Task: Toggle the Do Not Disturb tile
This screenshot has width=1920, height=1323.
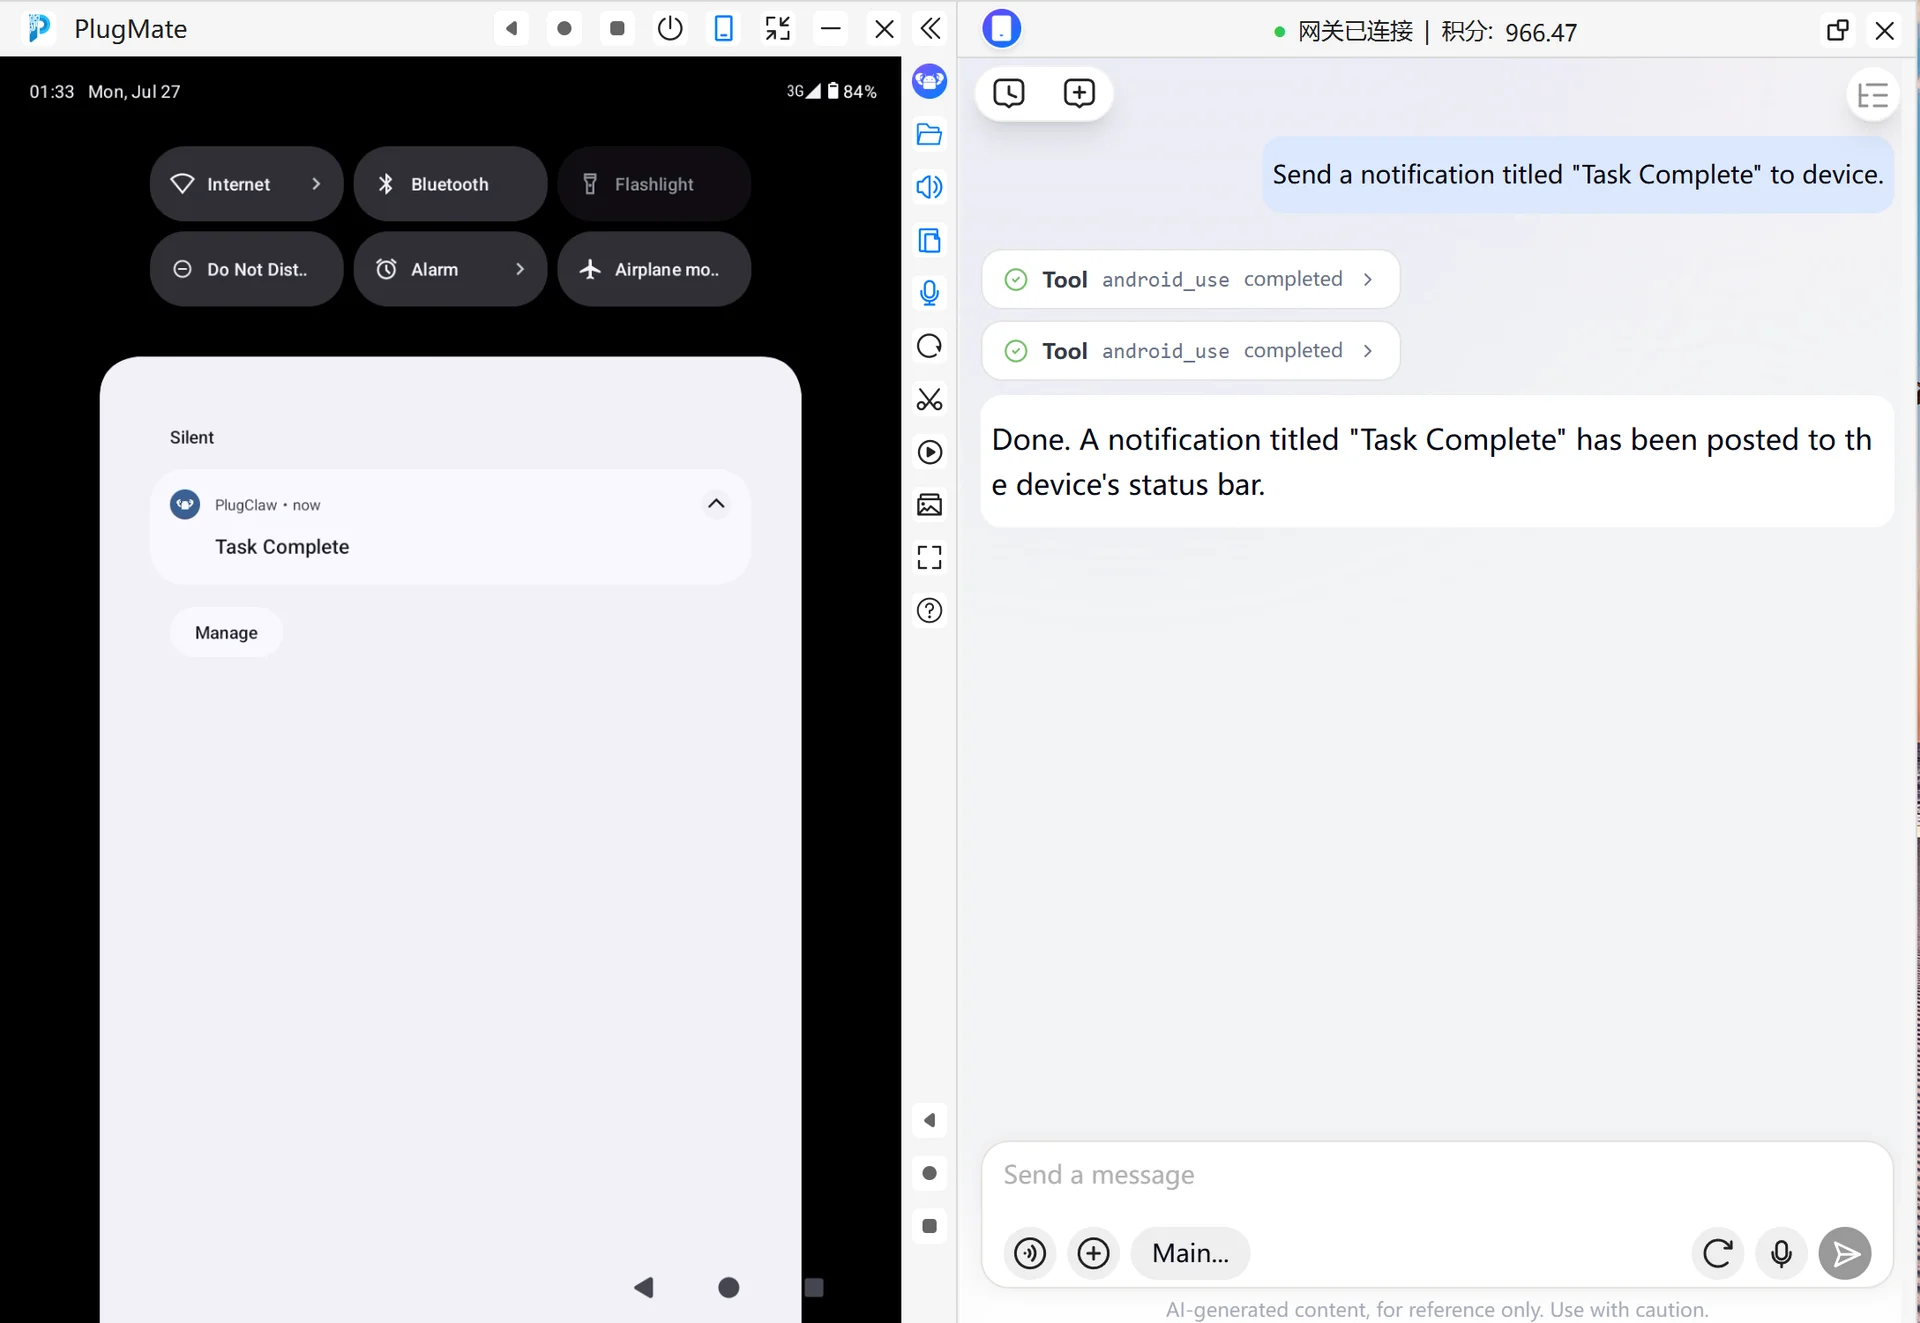Action: coord(246,269)
